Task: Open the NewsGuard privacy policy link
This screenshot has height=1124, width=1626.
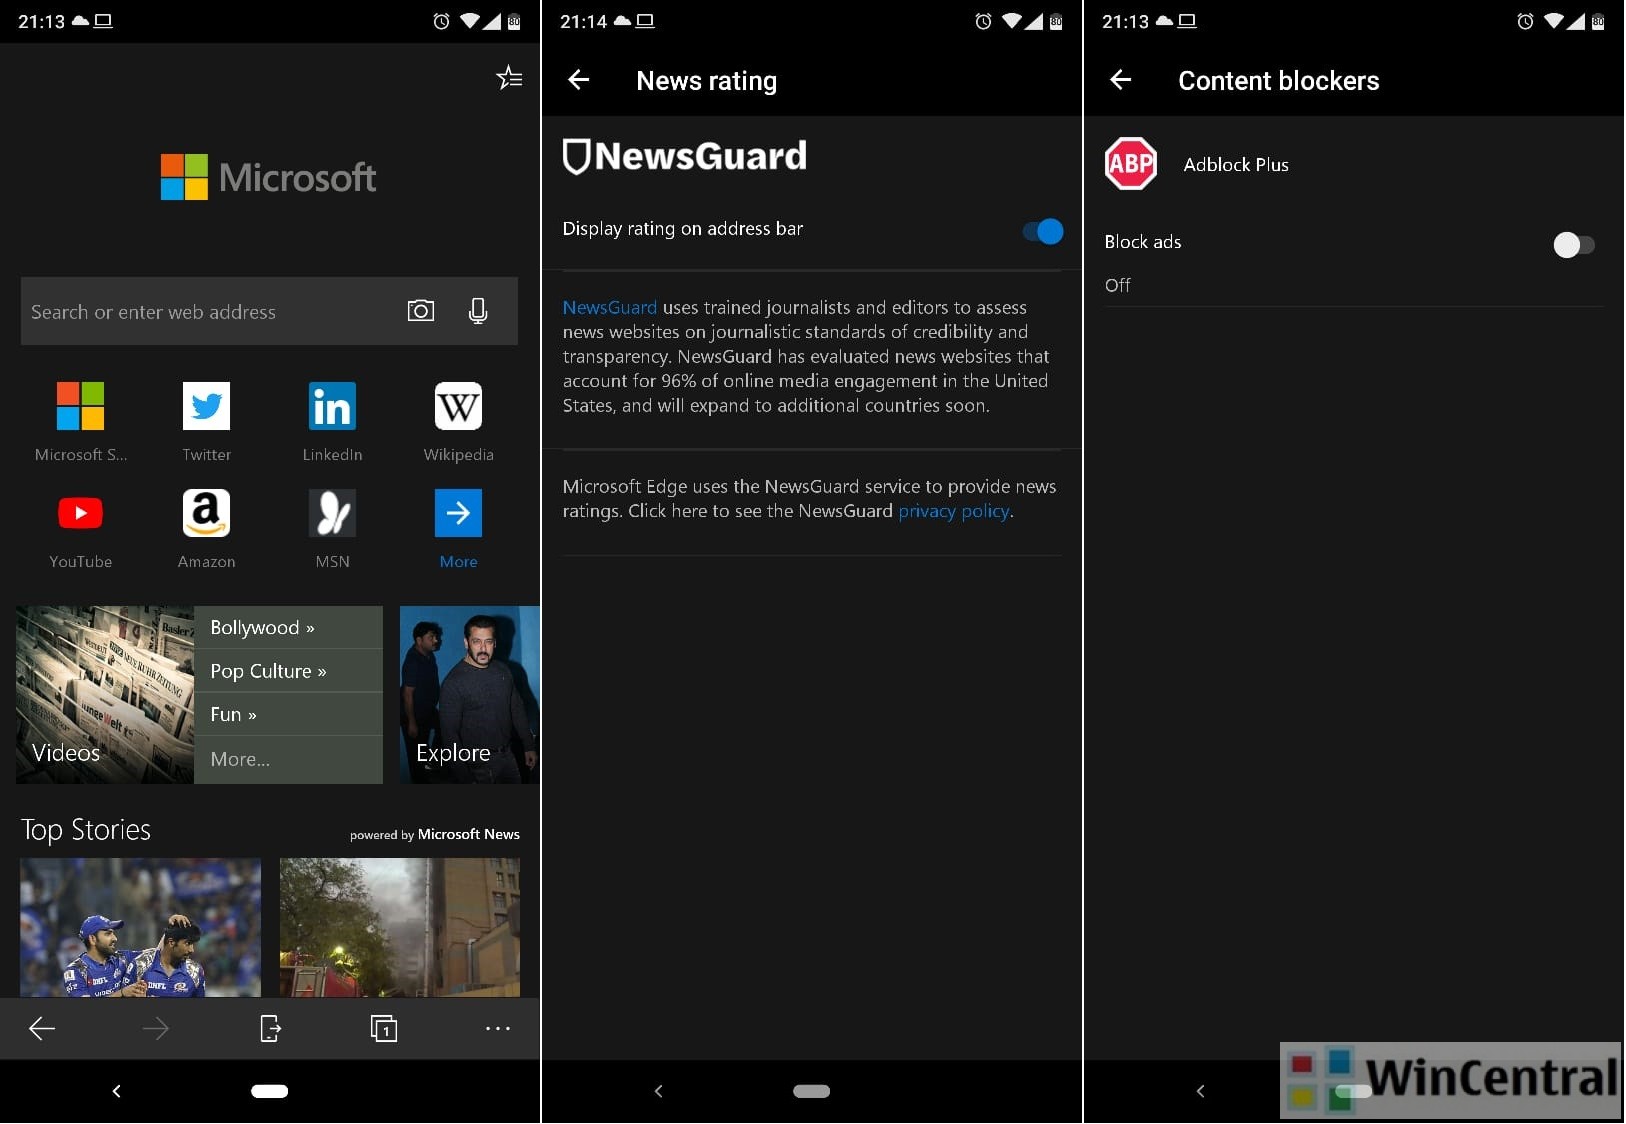Action: click(953, 511)
